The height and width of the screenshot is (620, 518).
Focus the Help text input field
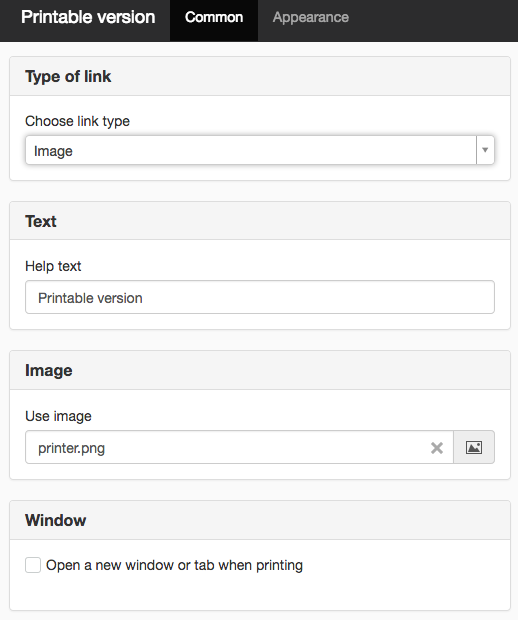[x=260, y=297]
